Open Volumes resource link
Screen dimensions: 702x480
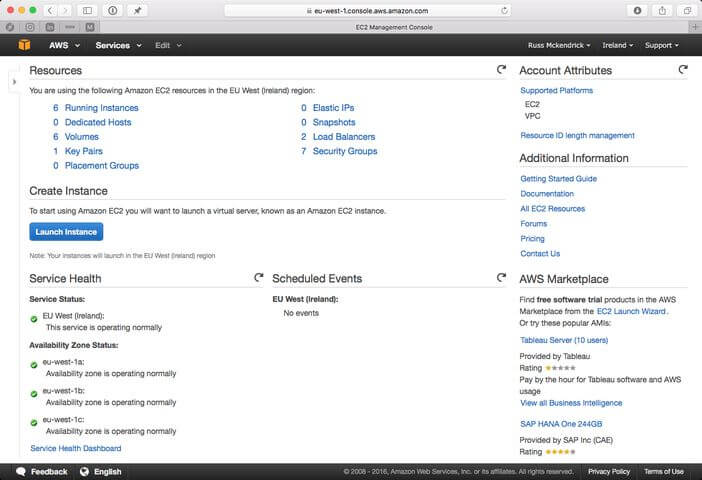point(81,137)
